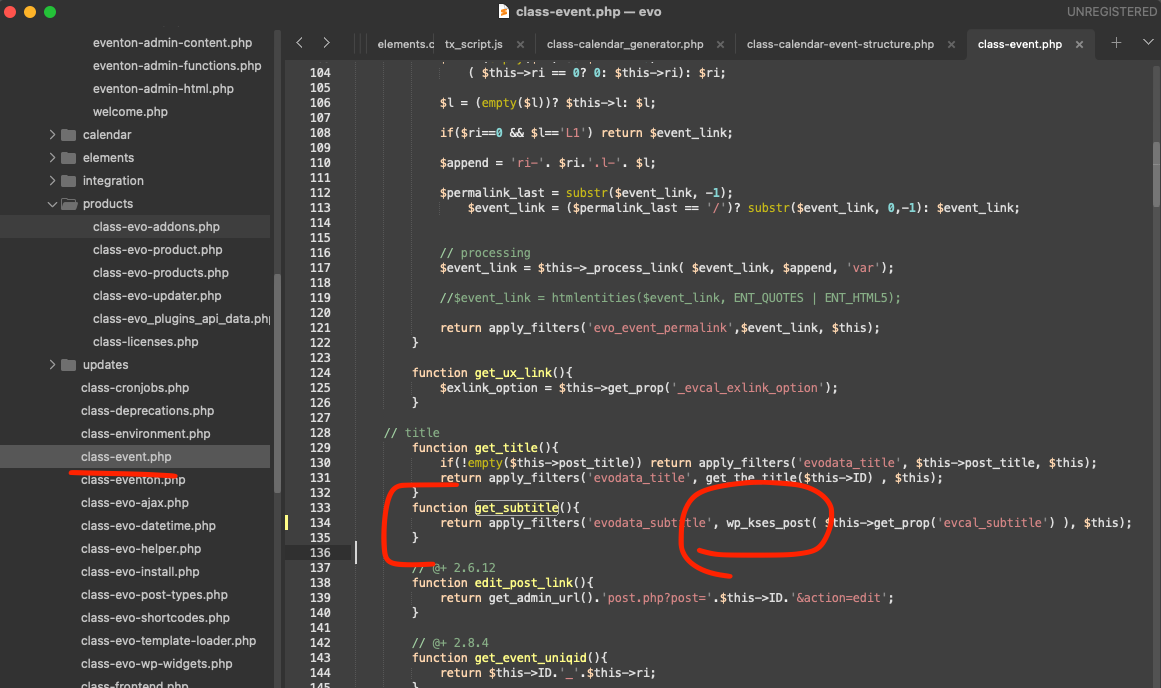Close the tx_script.js tab
This screenshot has width=1161, height=688.
520,44
